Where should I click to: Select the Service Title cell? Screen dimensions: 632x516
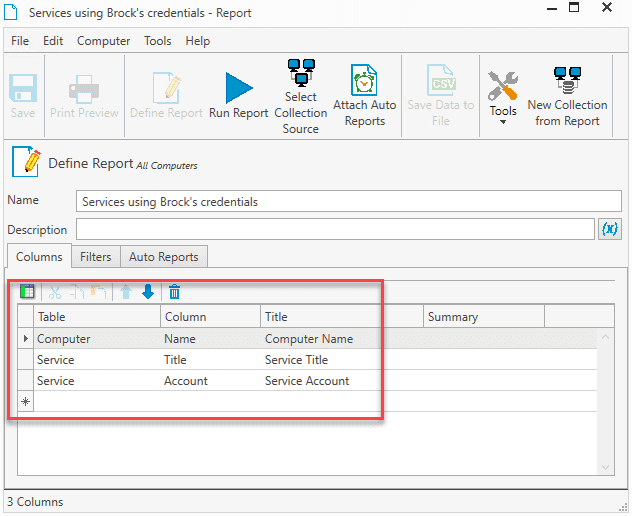(342, 360)
